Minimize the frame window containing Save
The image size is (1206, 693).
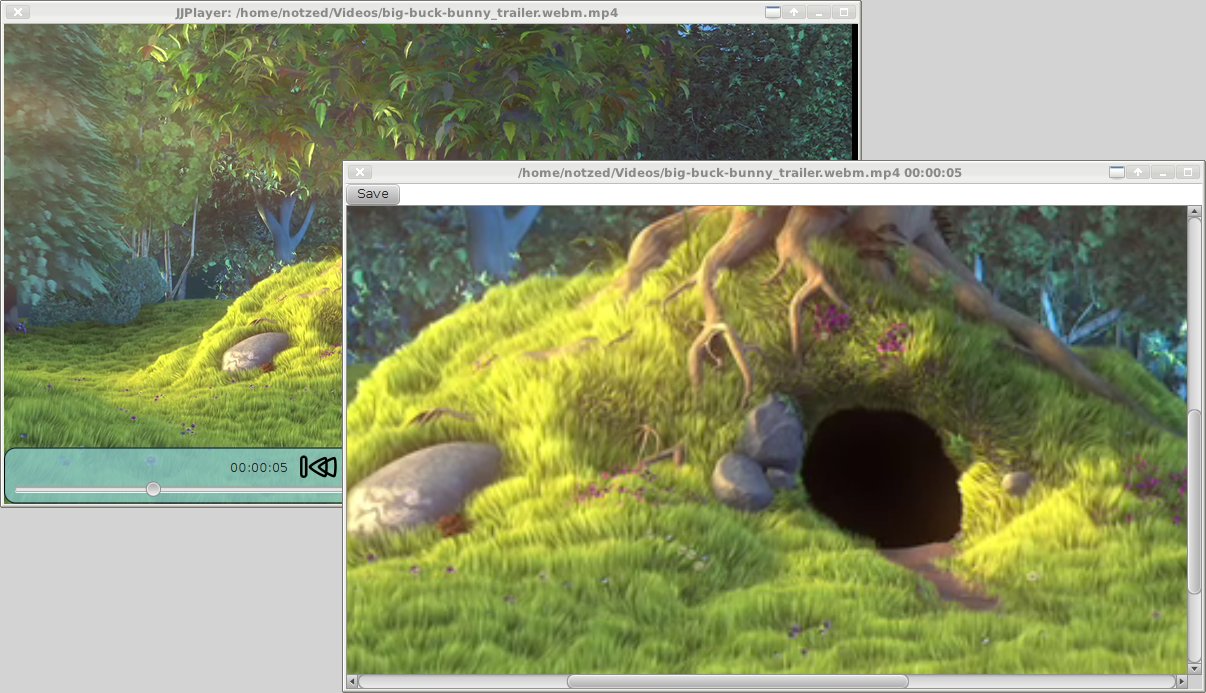(1164, 172)
